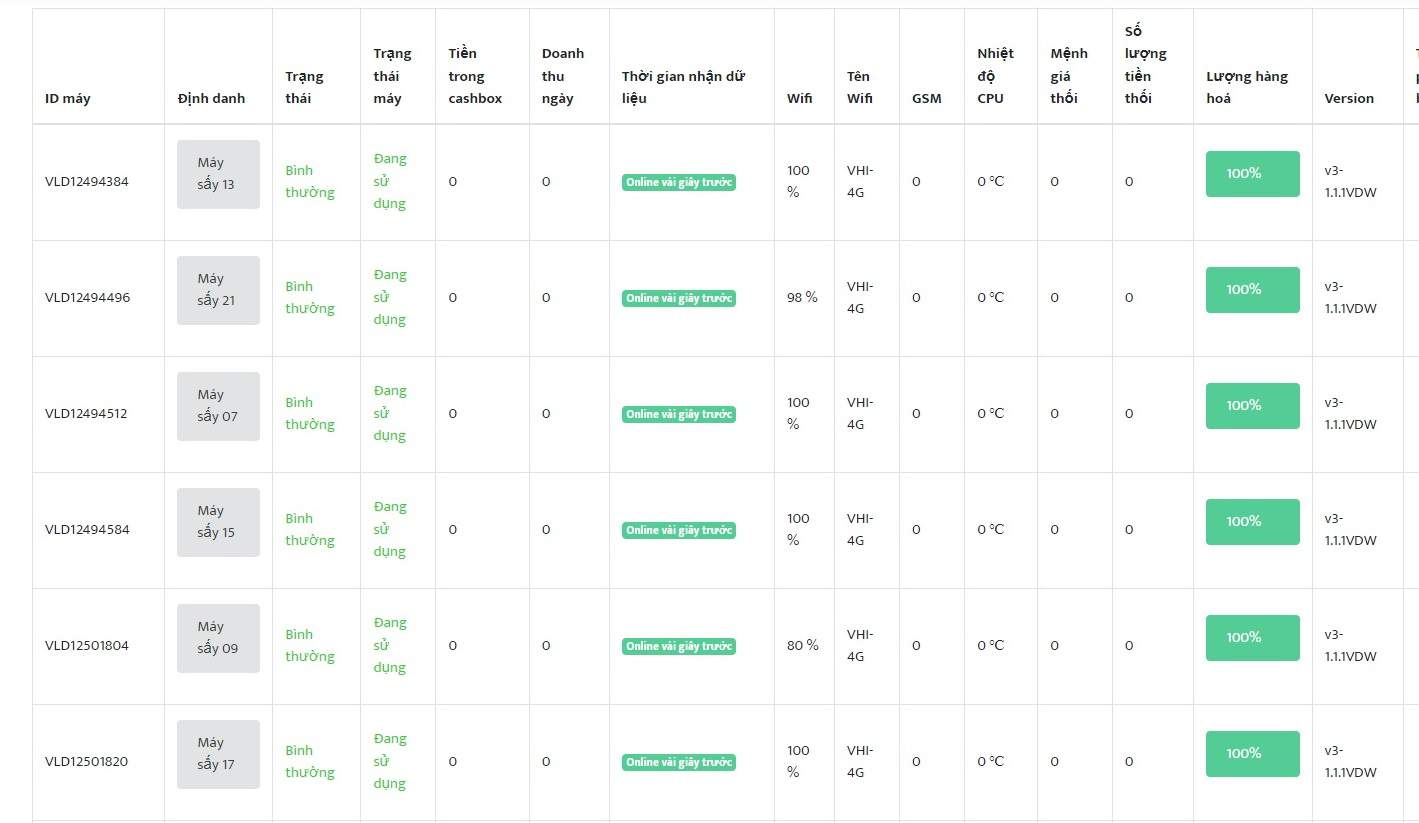Select machine ID VLD12494496
Viewport: 1419px width, 823px height.
point(87,298)
